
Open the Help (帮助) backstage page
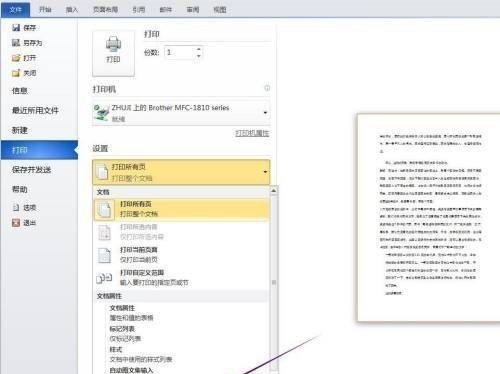coord(39,189)
